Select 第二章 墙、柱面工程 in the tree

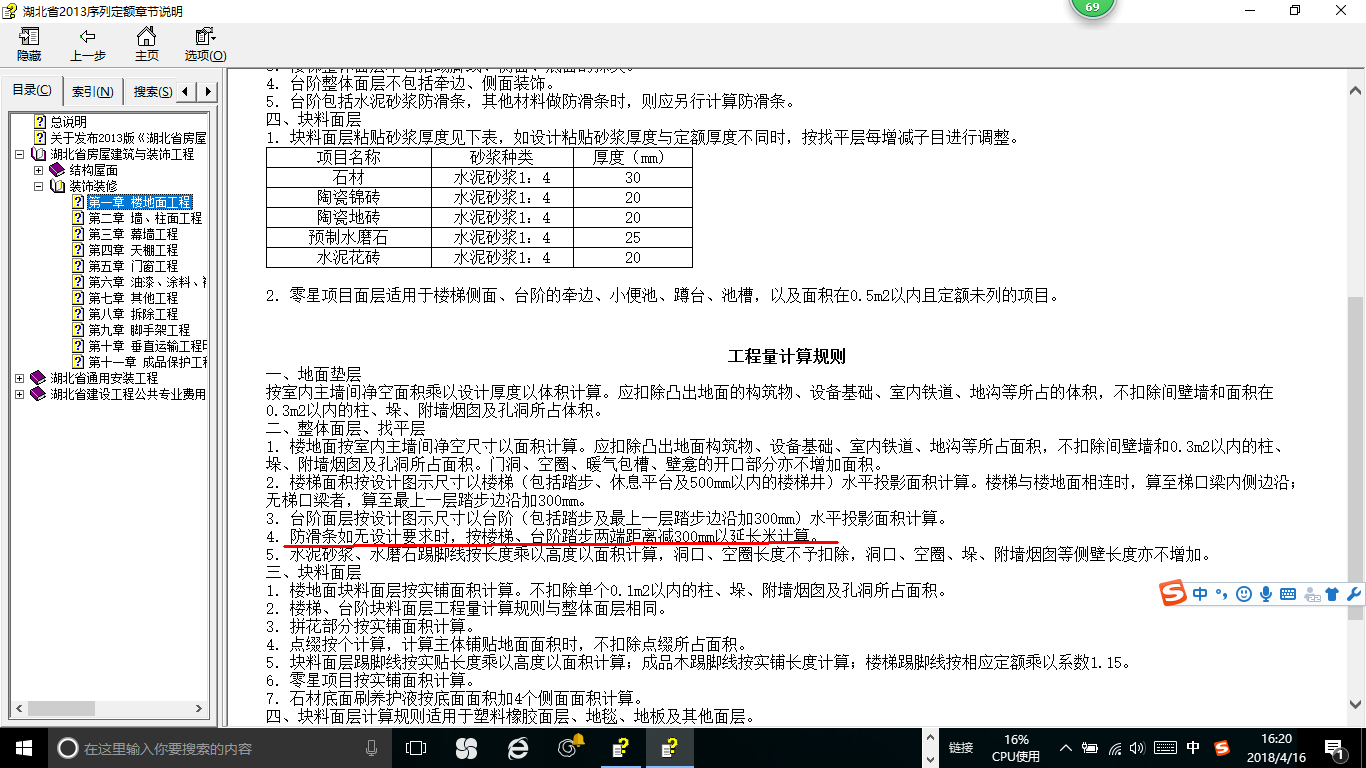click(145, 218)
